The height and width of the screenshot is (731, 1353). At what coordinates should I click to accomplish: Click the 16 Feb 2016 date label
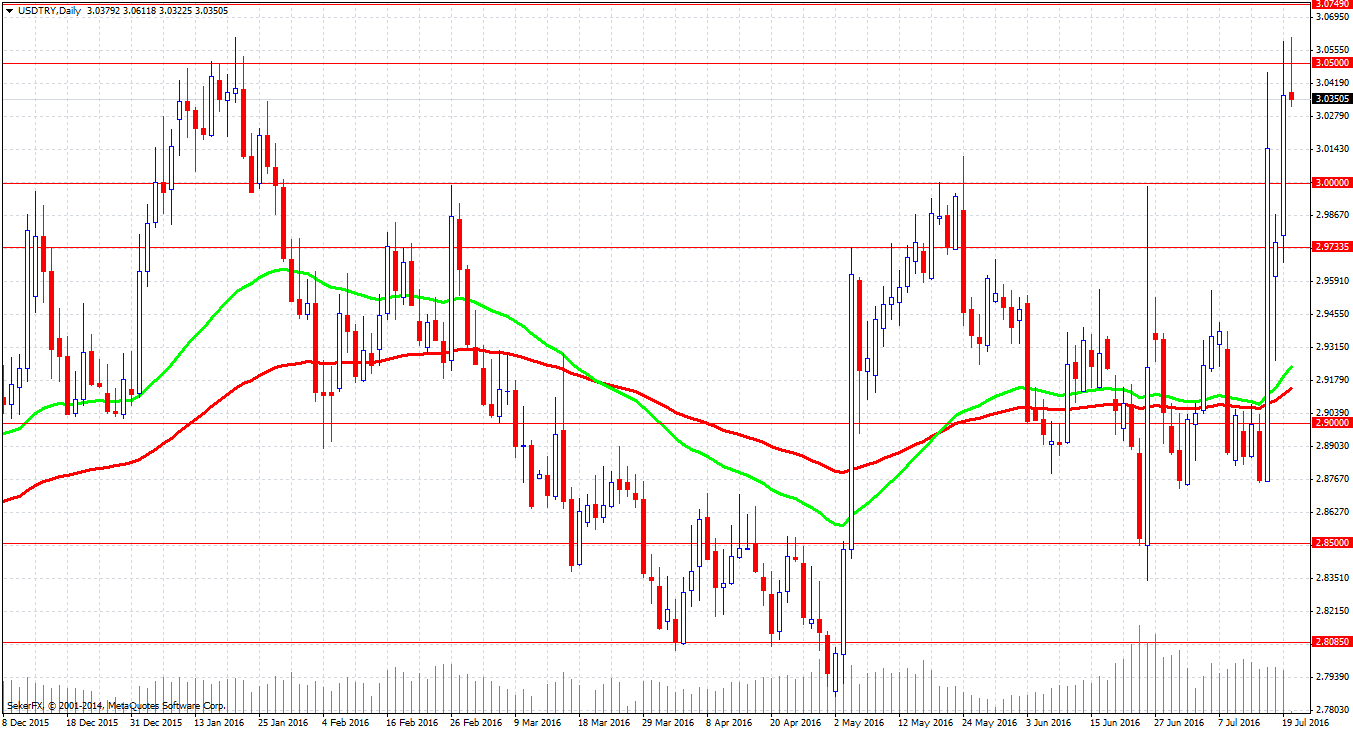[x=413, y=722]
